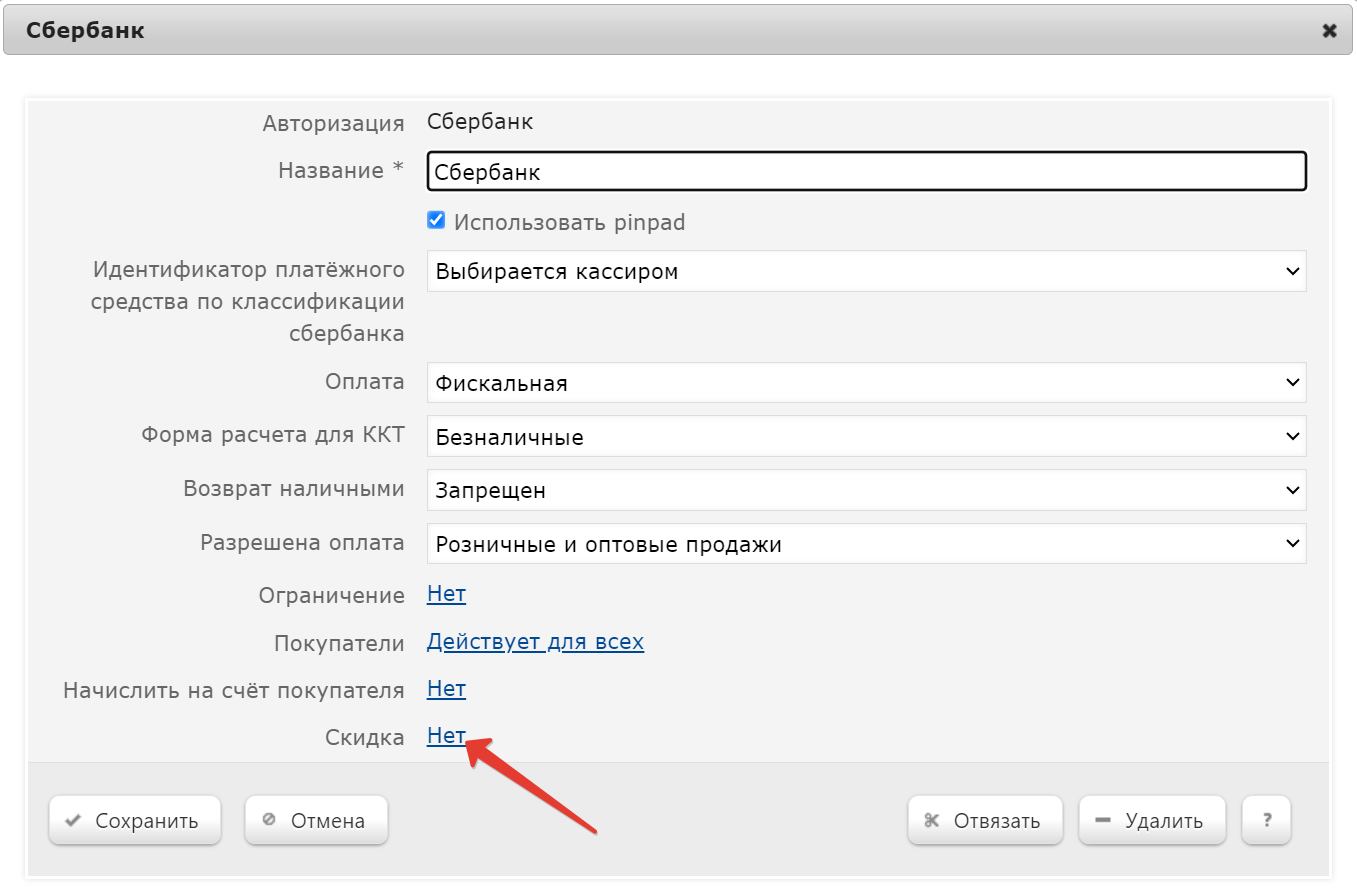The height and width of the screenshot is (890, 1357).
Task: Close the Сбербанк dialog with the X icon
Action: coord(1329,31)
